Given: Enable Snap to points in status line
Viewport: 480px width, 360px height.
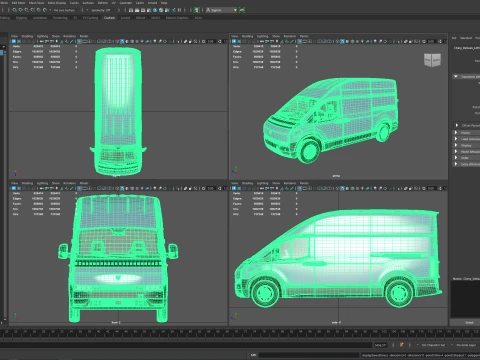Looking at the screenshot, I should [26, 10].
